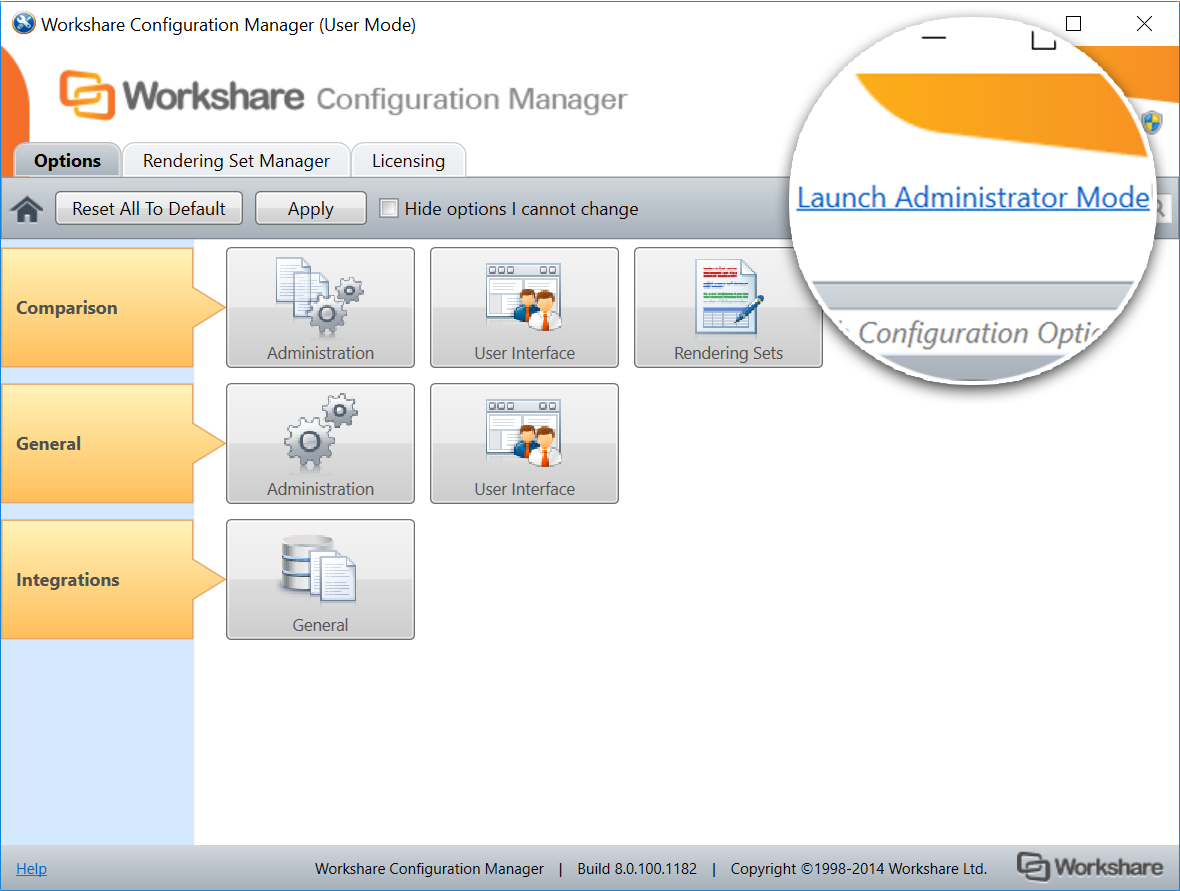
Task: Click Copyright ©1998-2014 Workshare Ltd. text
Action: (x=859, y=868)
